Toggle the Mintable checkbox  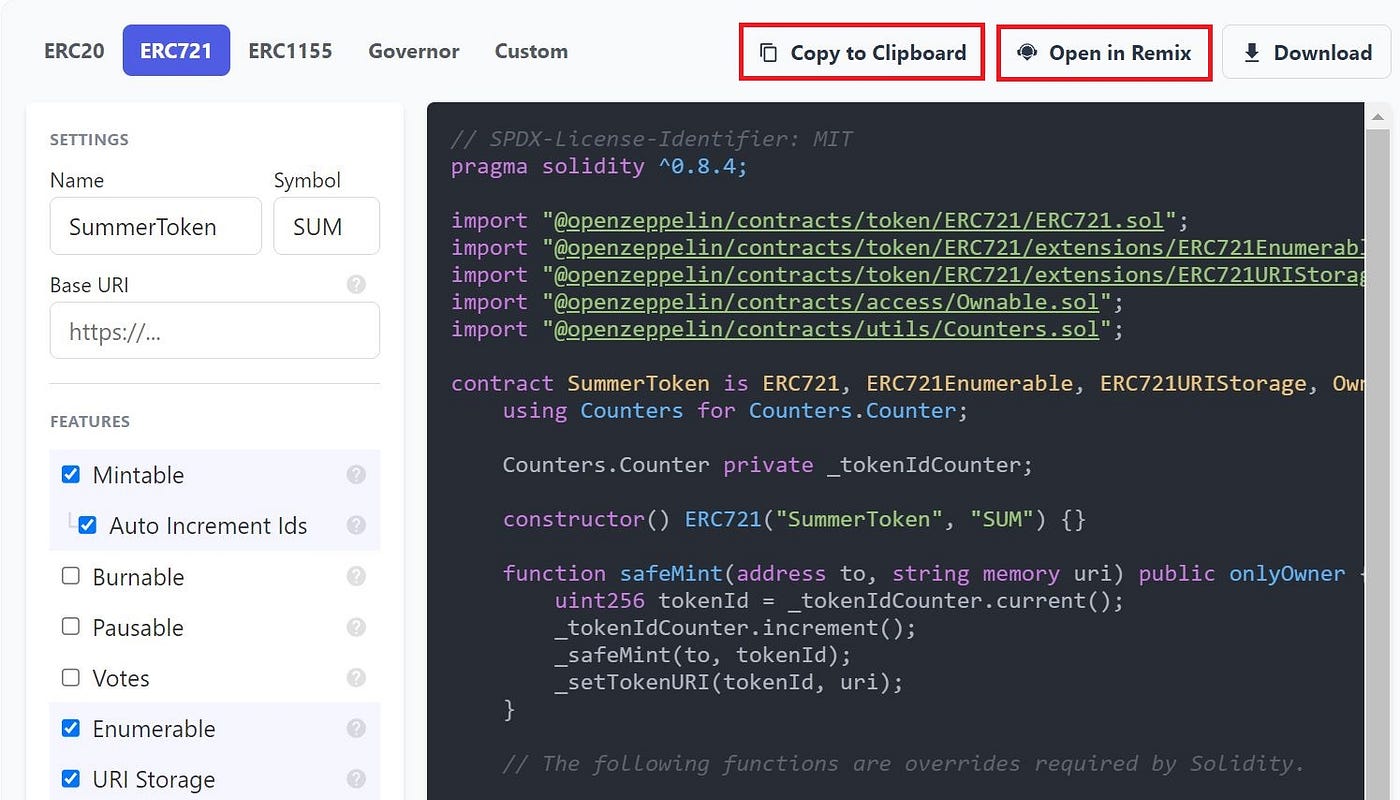pyautogui.click(x=71, y=474)
